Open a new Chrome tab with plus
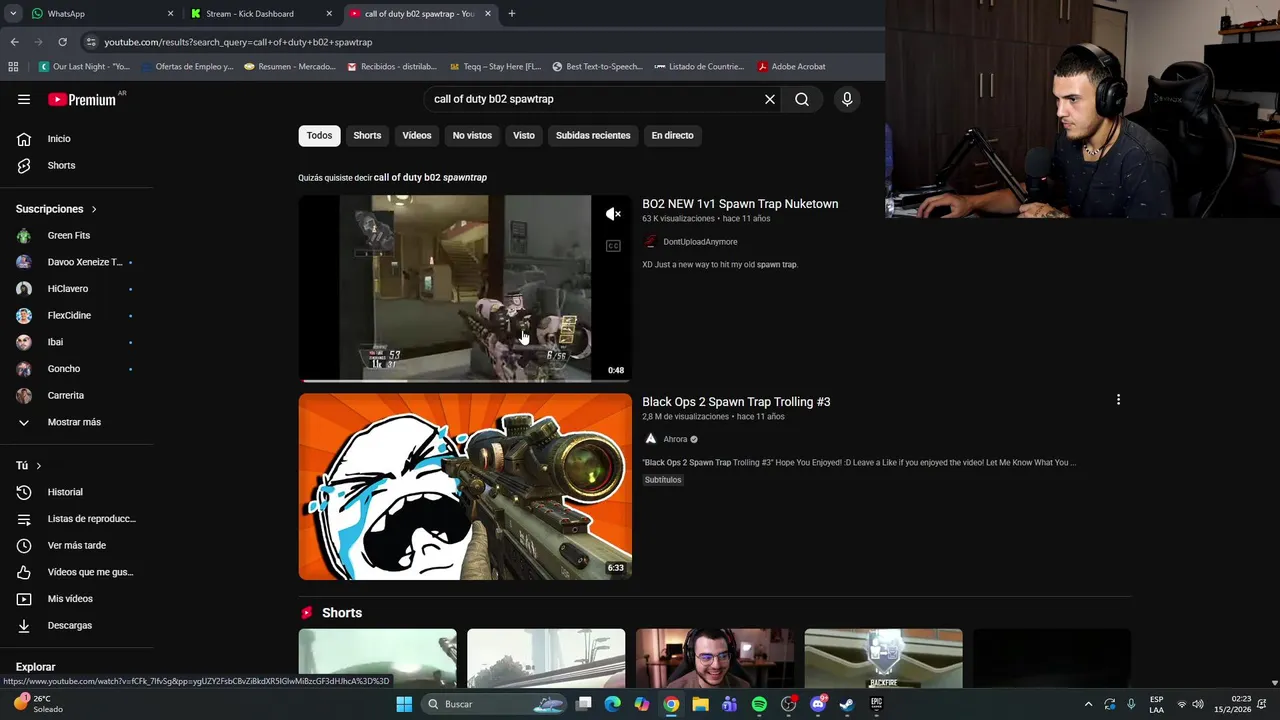Image resolution: width=1280 pixels, height=720 pixels. point(511,14)
